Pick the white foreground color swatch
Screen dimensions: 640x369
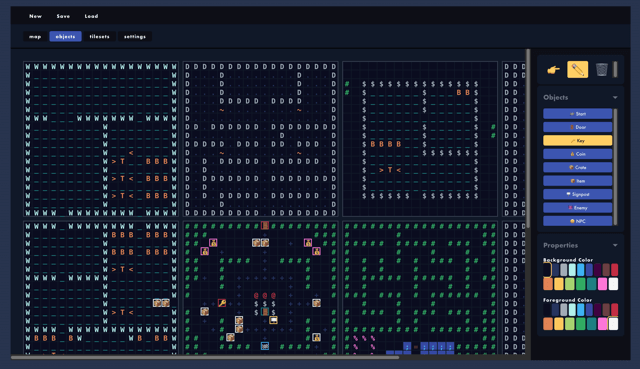click(x=613, y=324)
